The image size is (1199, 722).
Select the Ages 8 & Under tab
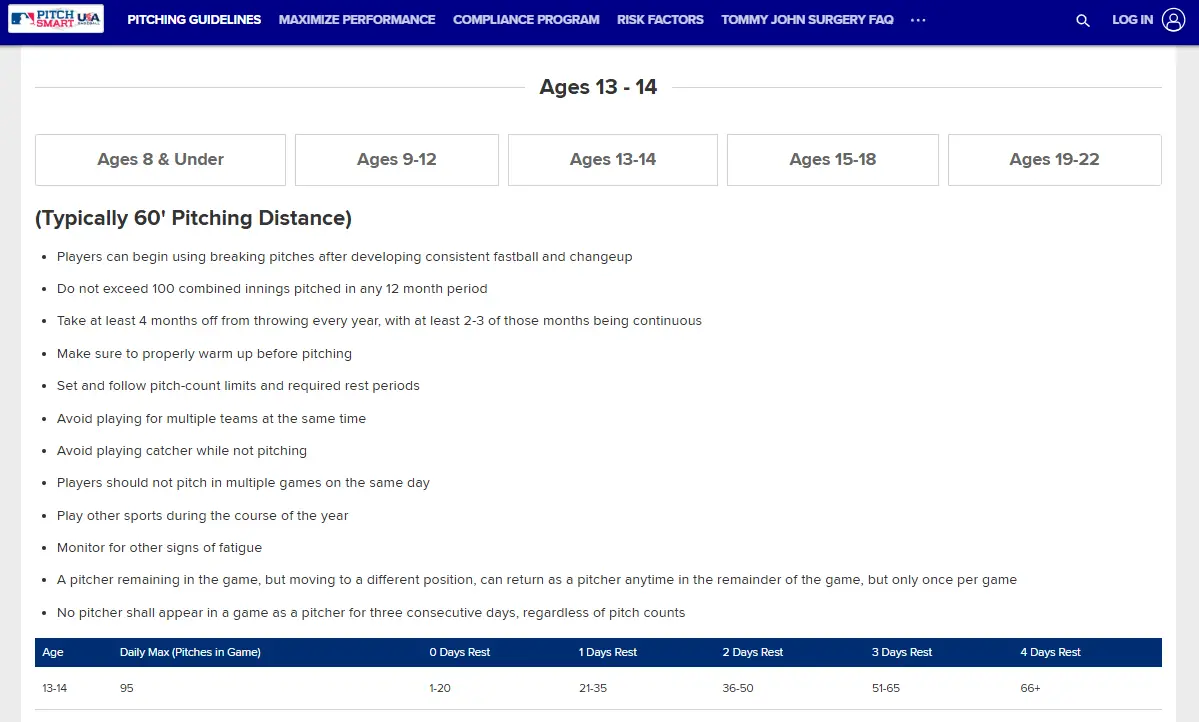pos(161,160)
